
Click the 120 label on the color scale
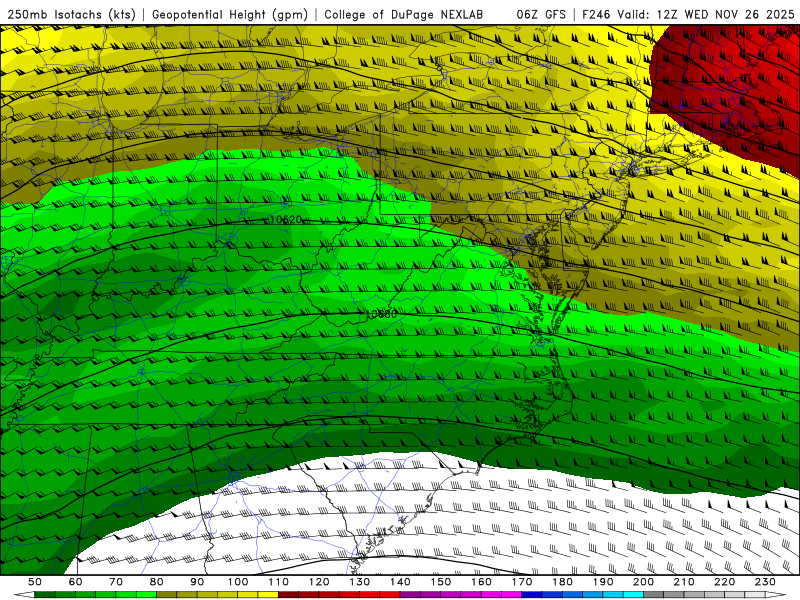click(x=319, y=582)
